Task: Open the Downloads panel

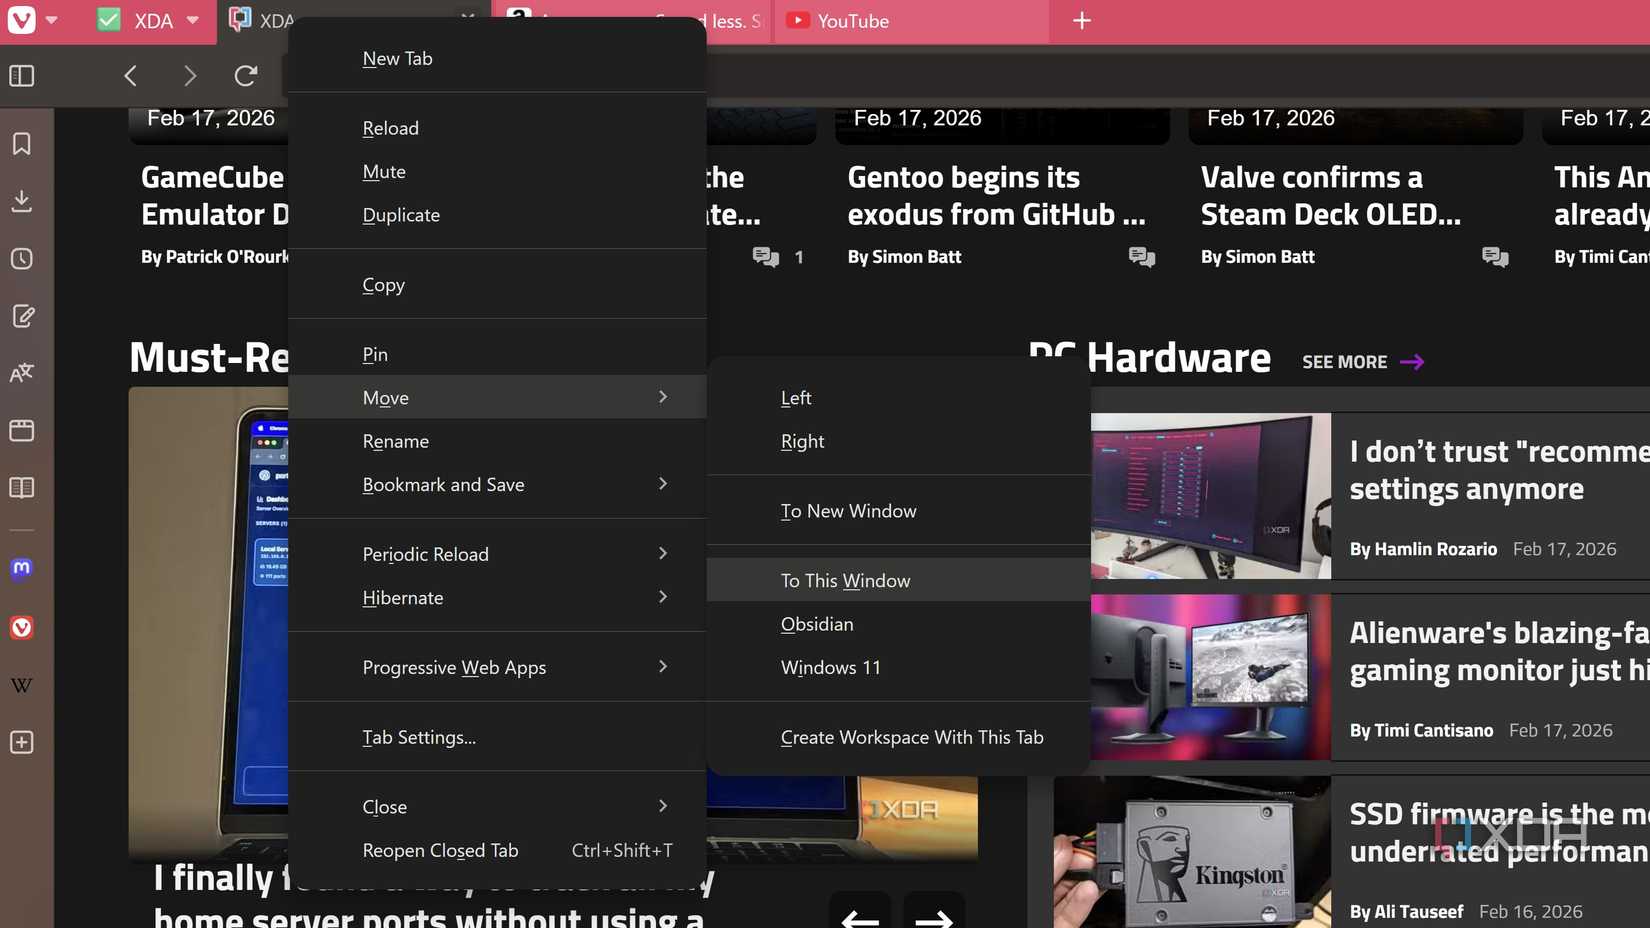Action: tap(22, 201)
